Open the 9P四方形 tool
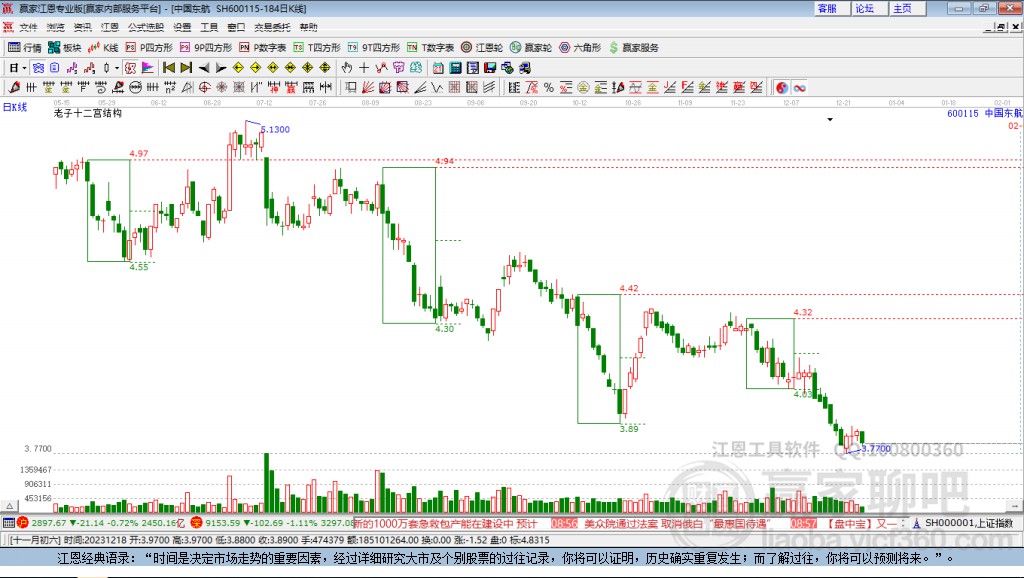This screenshot has width=1024, height=578. (x=206, y=48)
